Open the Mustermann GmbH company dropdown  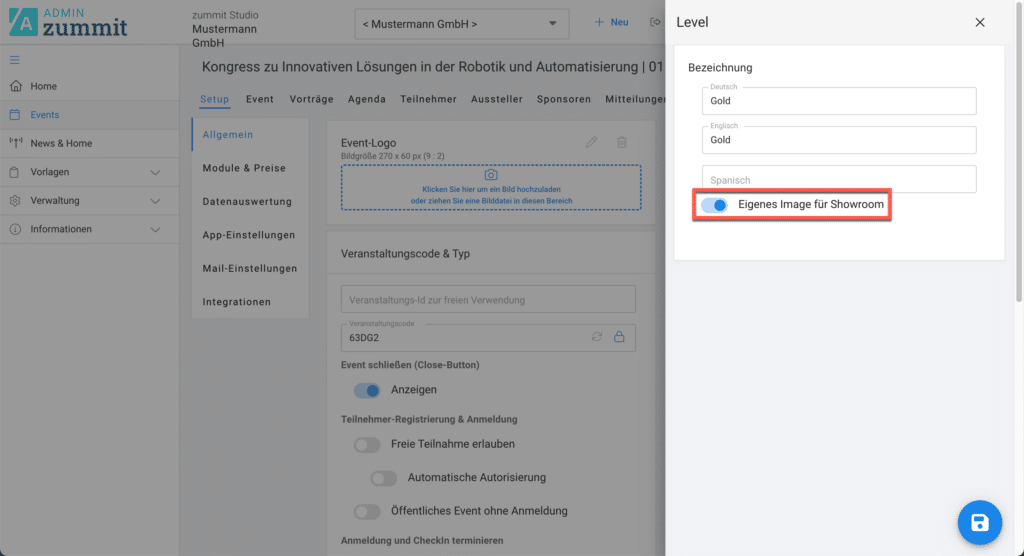[x=461, y=23]
